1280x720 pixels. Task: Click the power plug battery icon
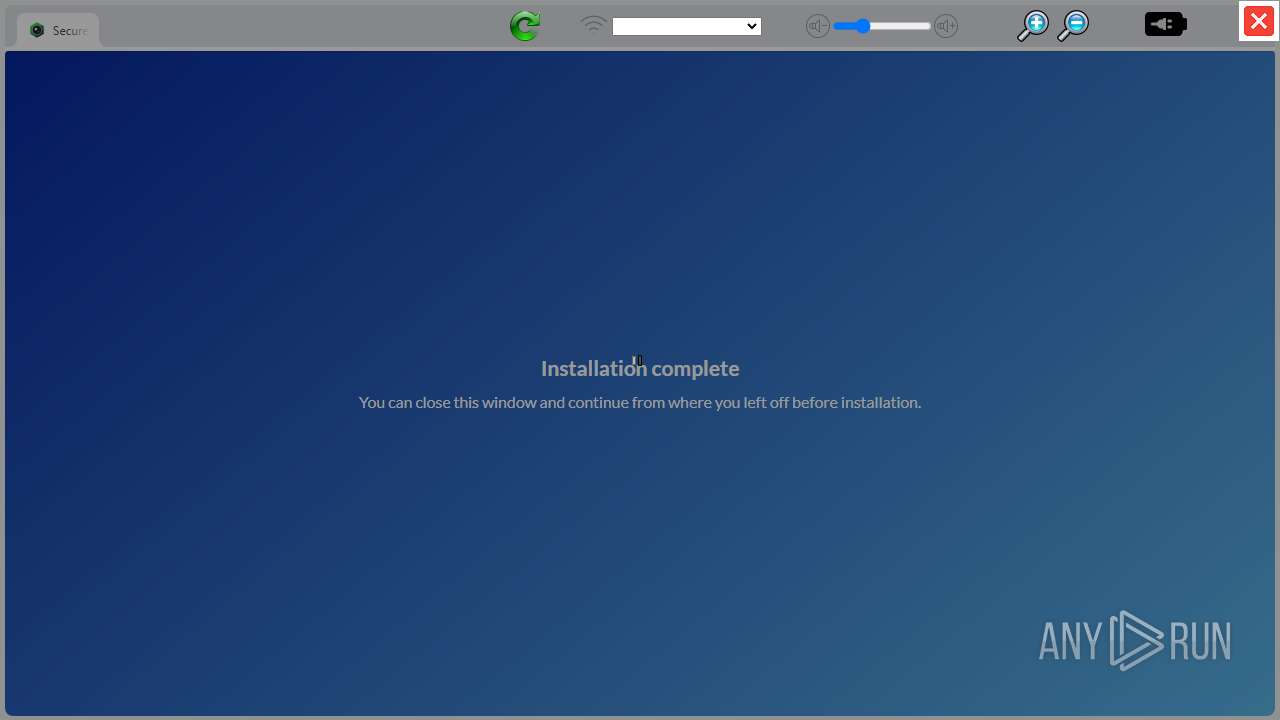click(x=1166, y=24)
